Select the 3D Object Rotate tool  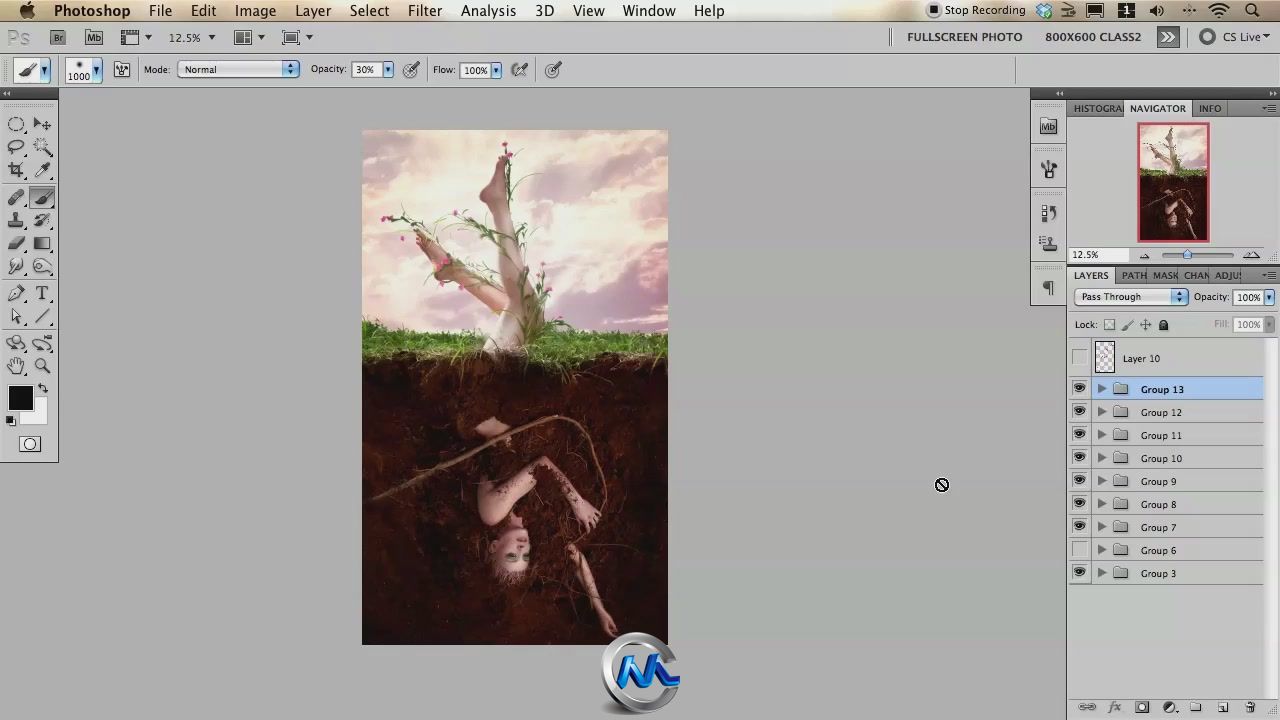[17, 343]
